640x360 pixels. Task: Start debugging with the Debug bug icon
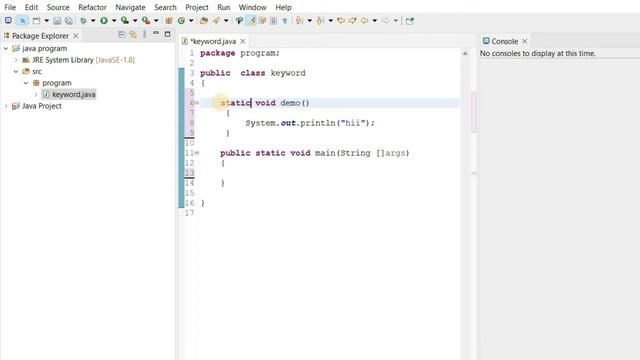[x=83, y=20]
